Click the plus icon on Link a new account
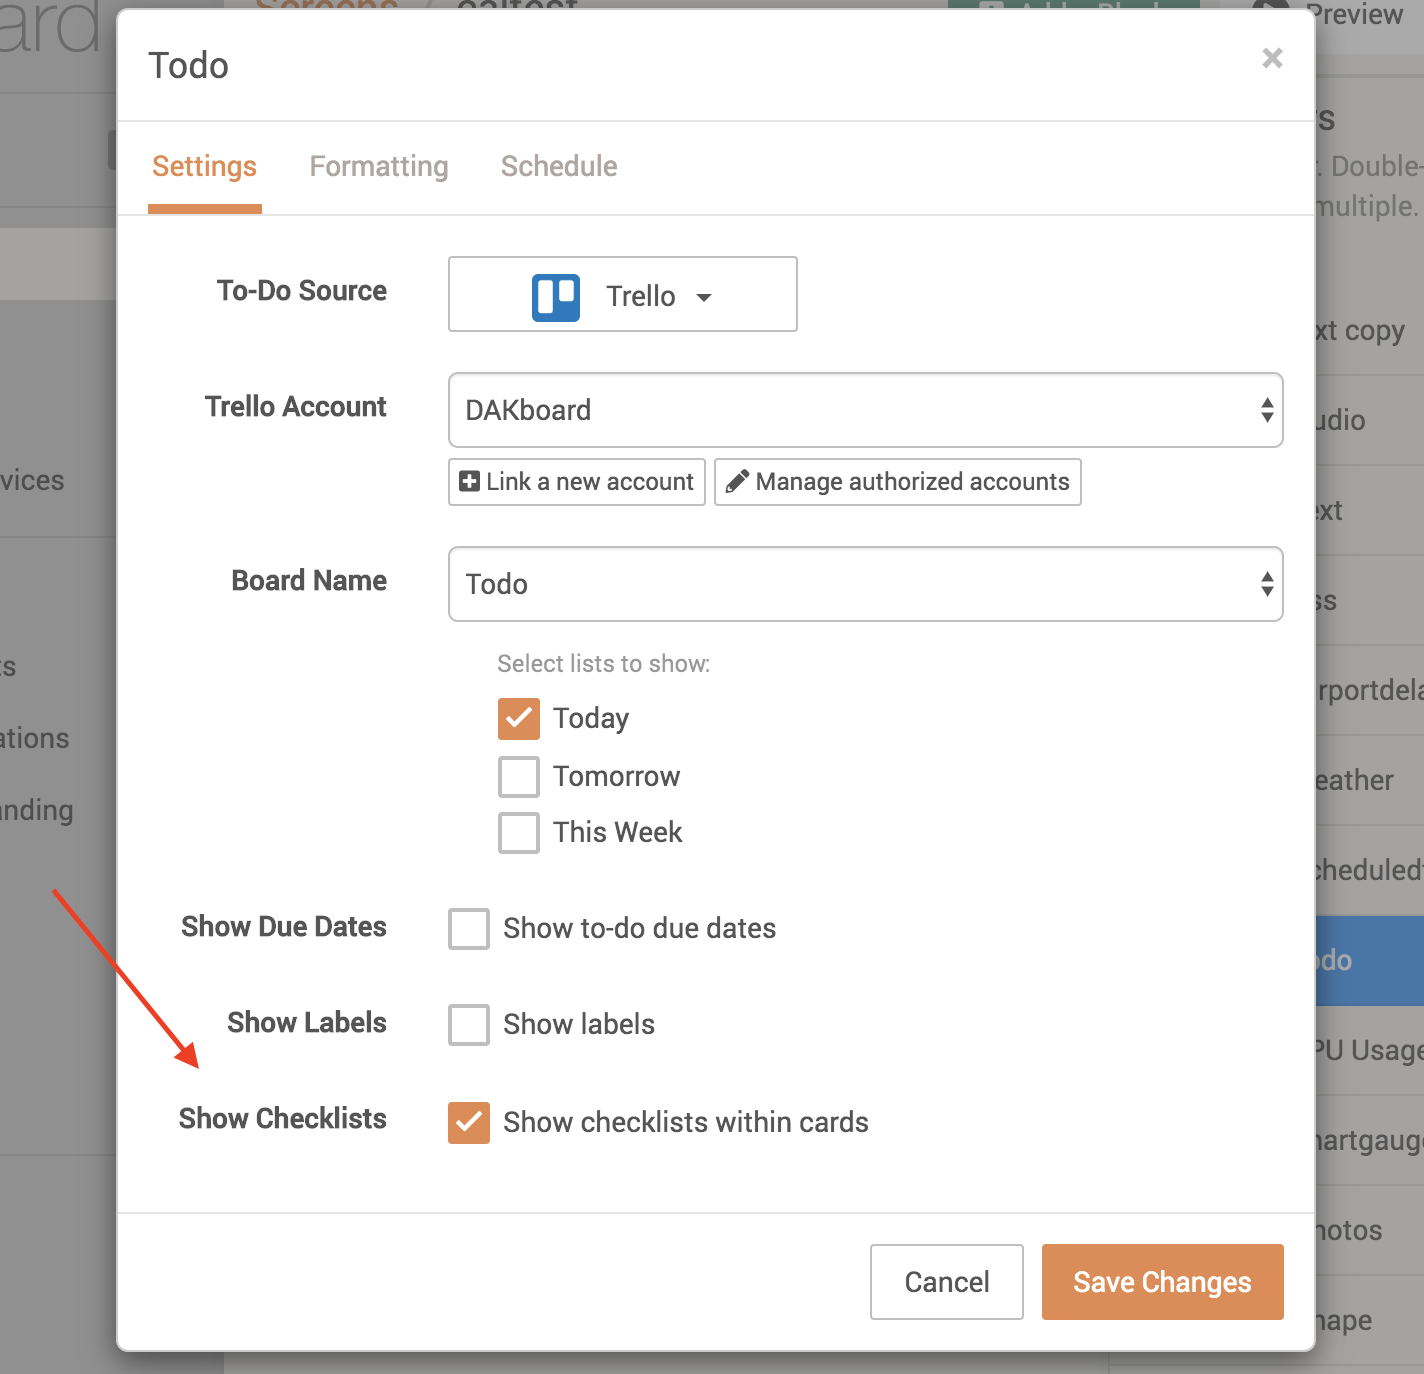Viewport: 1424px width, 1374px height. [468, 481]
